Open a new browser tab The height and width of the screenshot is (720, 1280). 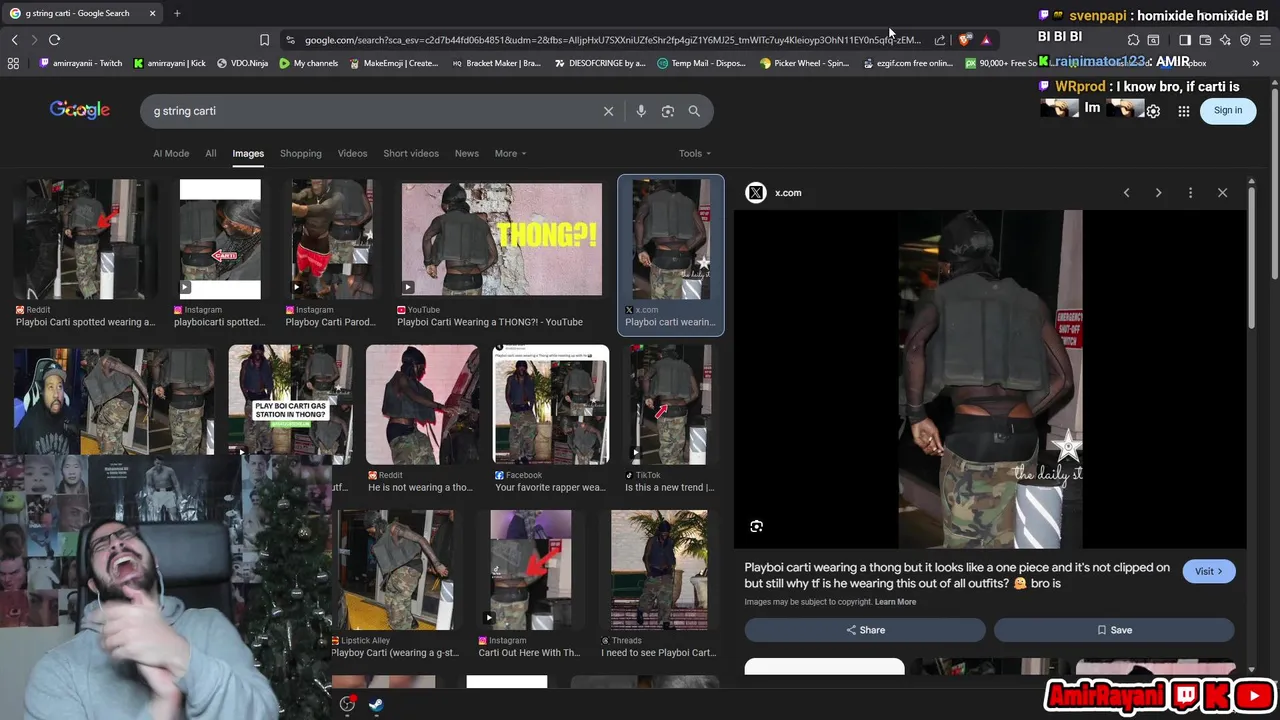pyautogui.click(x=177, y=13)
